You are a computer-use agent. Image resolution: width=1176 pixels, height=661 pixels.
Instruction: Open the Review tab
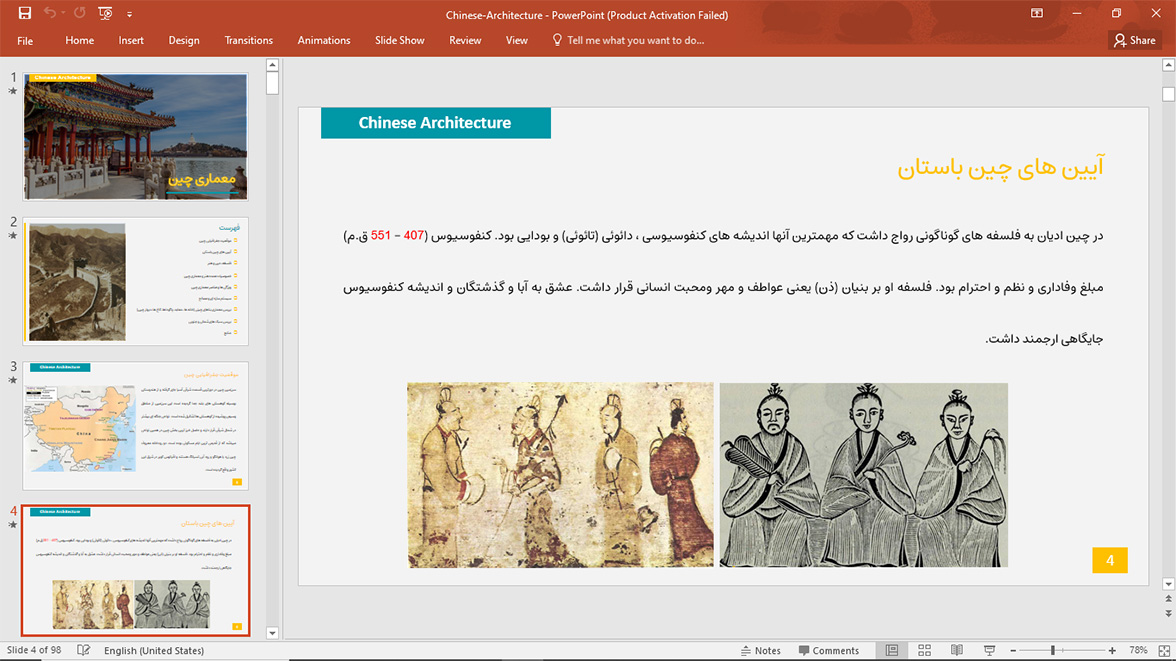coord(465,41)
